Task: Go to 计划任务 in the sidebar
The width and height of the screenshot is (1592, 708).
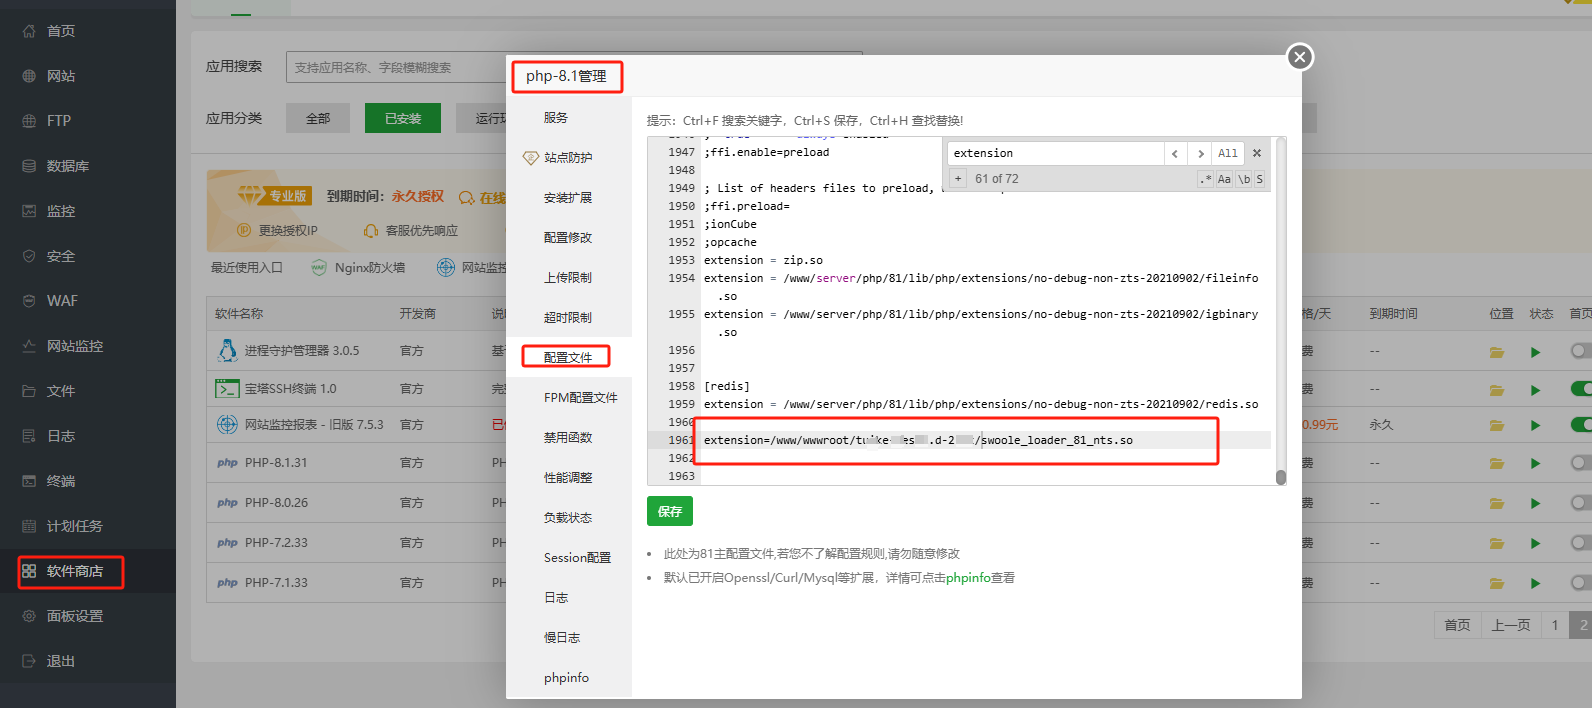Action: [x=74, y=526]
